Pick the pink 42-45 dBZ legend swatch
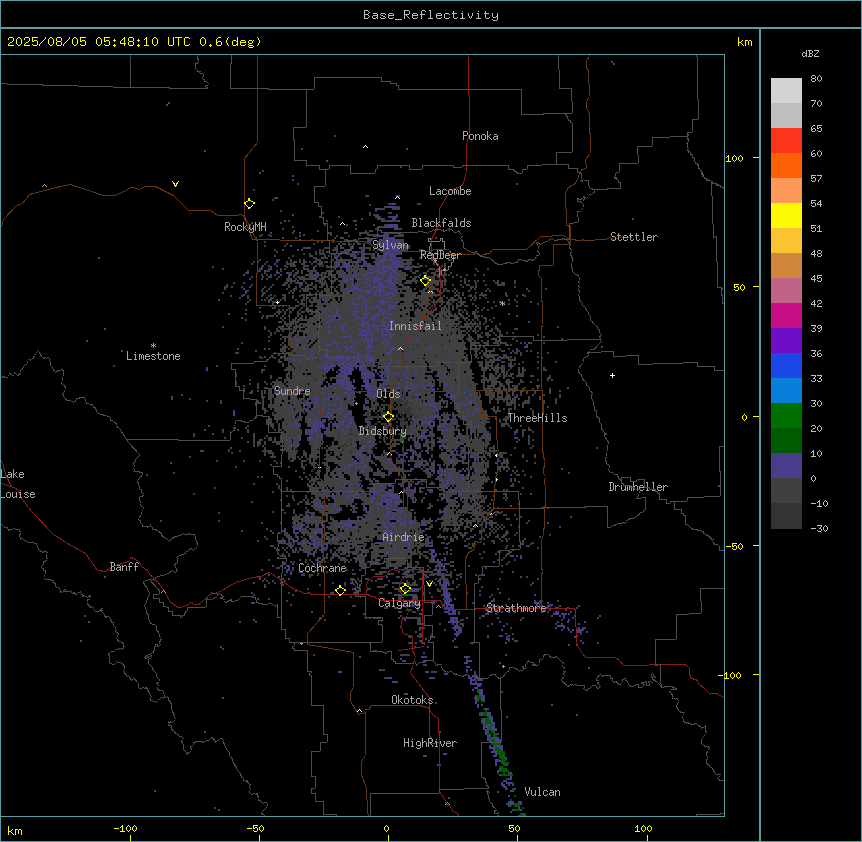Screen dimensions: 862x842 coord(786,291)
